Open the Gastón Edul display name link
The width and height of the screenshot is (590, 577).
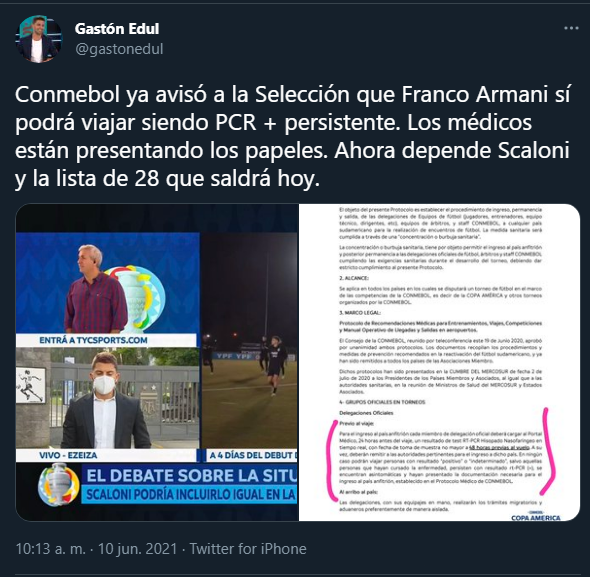point(117,29)
